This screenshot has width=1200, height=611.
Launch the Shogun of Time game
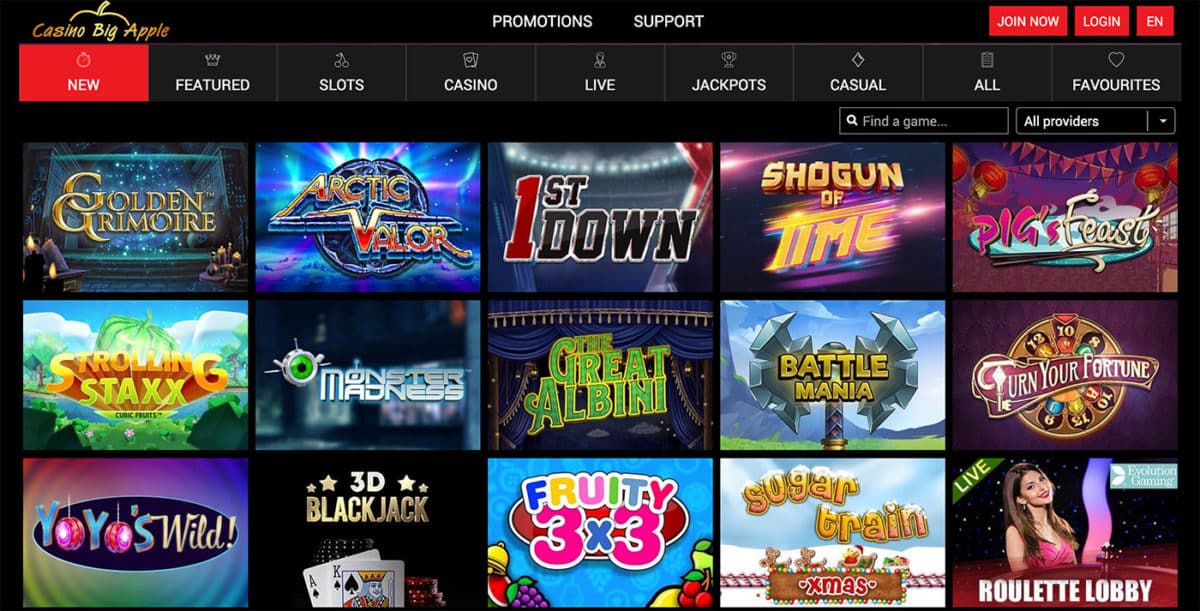tap(832, 217)
